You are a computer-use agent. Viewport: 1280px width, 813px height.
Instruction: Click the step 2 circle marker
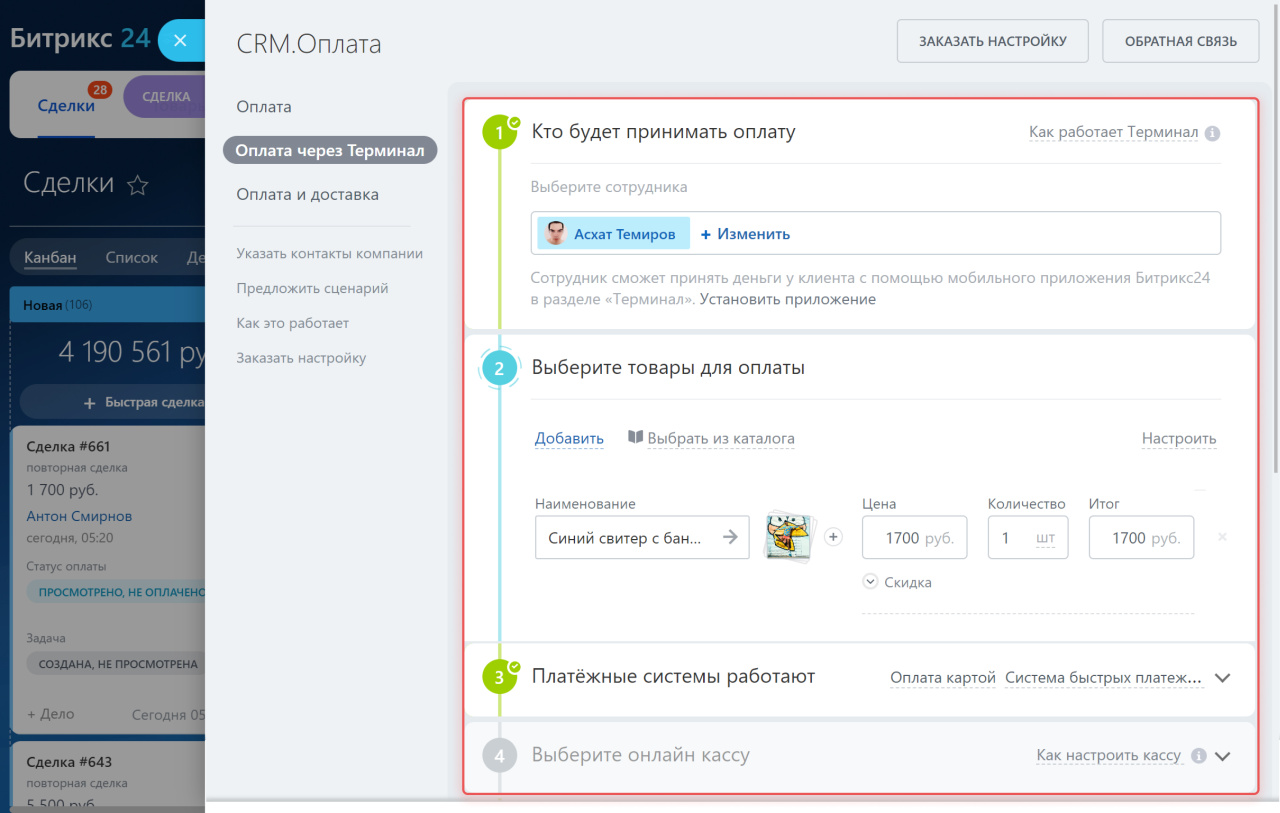[499, 368]
